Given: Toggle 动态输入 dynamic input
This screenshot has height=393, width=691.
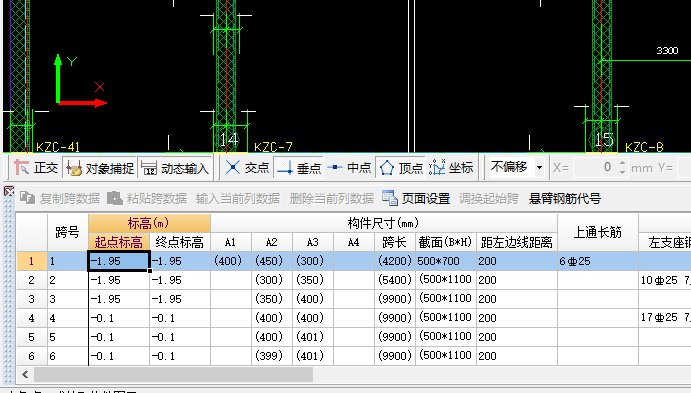Looking at the screenshot, I should [x=175, y=168].
